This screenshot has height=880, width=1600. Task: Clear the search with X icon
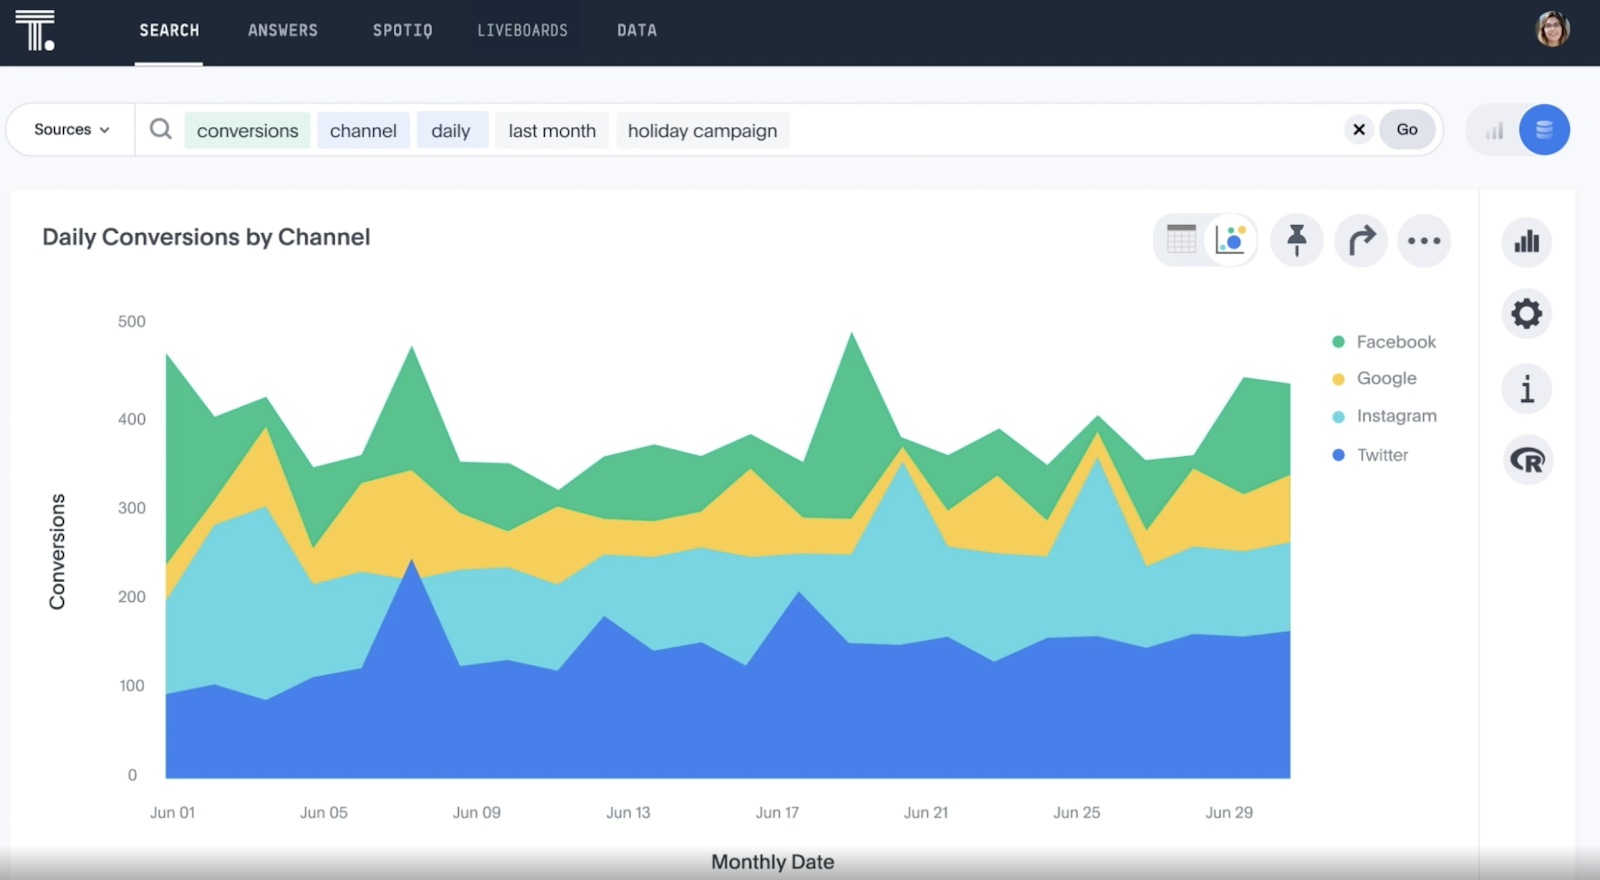click(x=1358, y=129)
